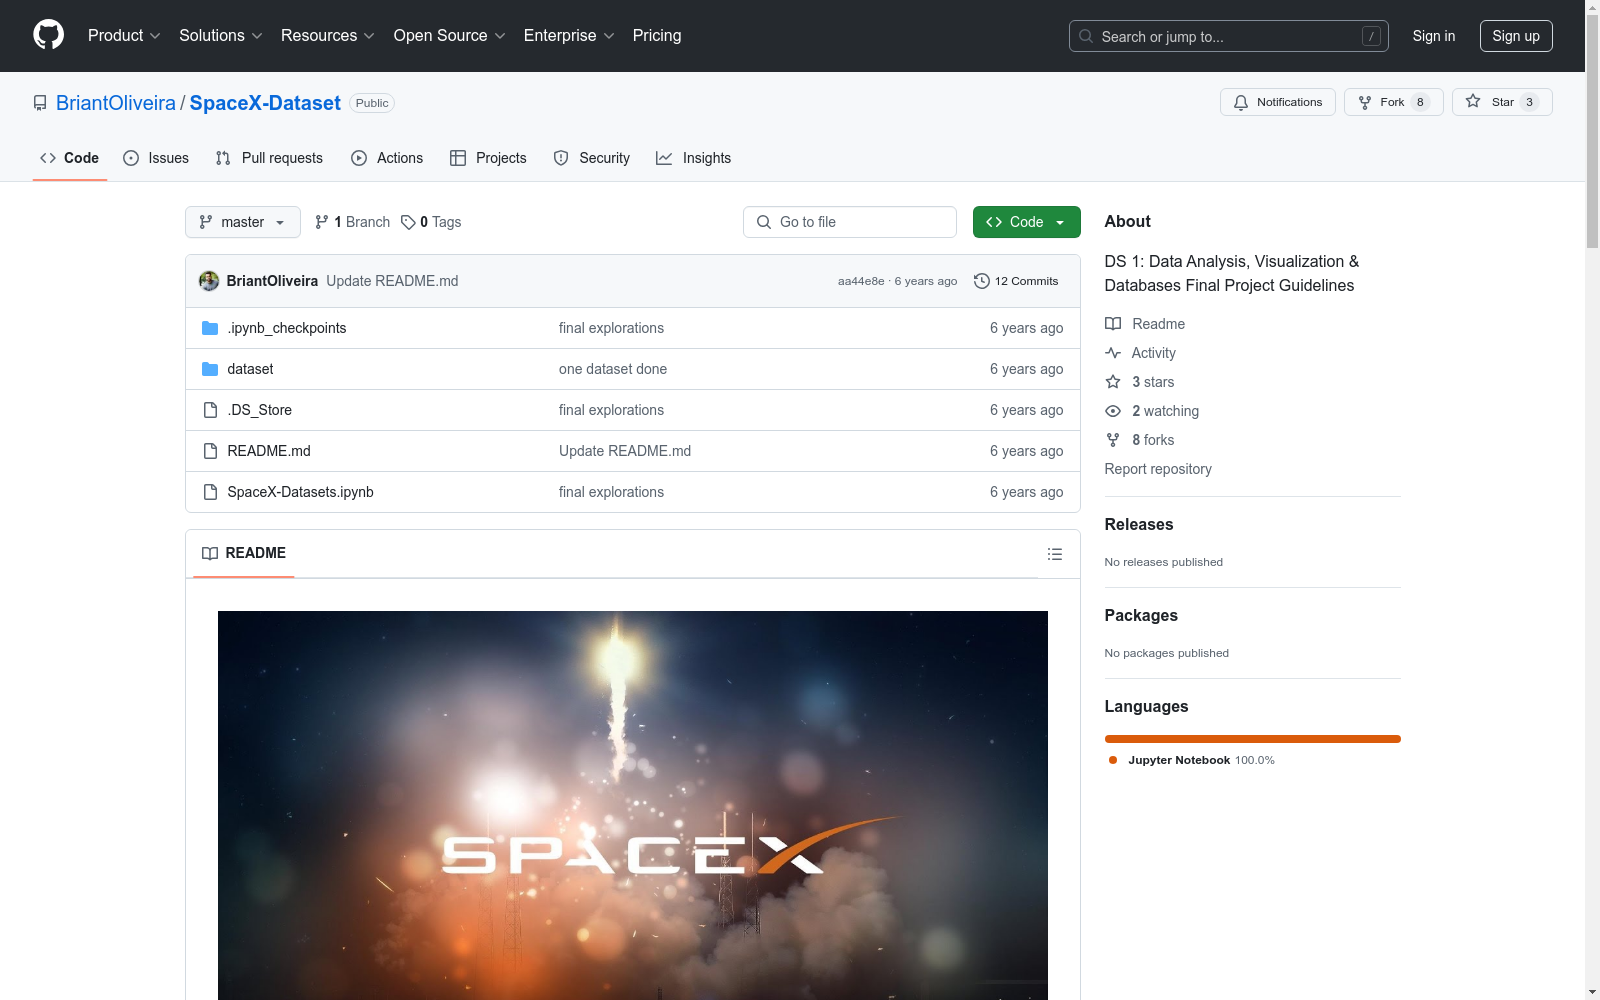1600x1000 pixels.
Task: Switch to the Security tab
Action: 592,158
